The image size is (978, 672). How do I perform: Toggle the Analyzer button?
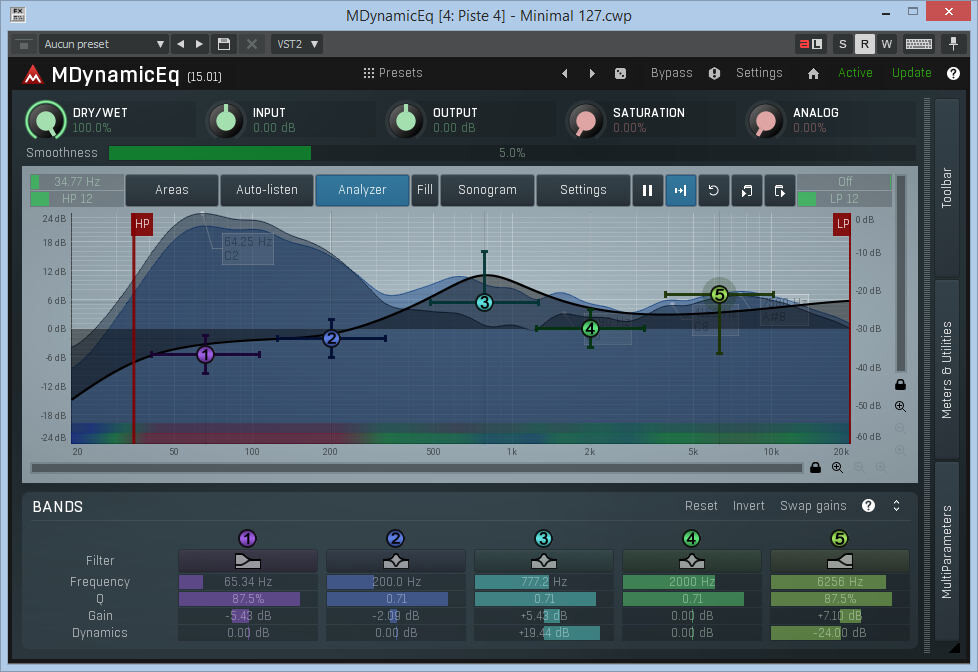click(362, 190)
